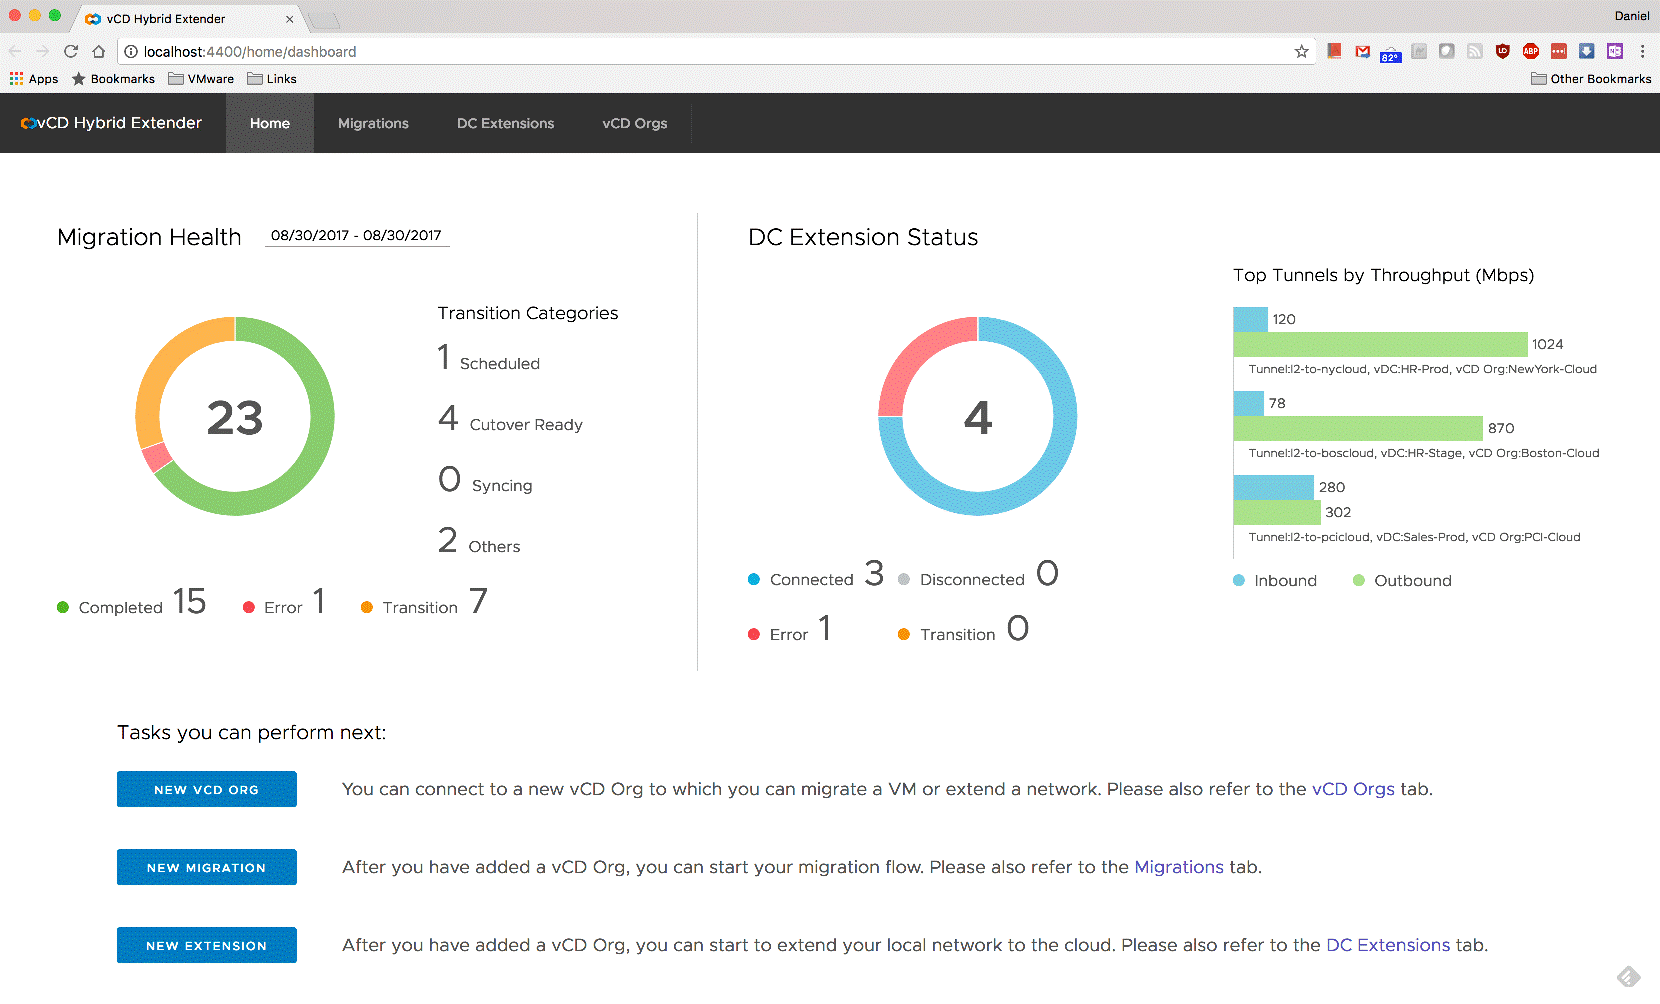Open the Gmail extension icon
Viewport: 1660px width, 1004px height.
coord(1362,51)
